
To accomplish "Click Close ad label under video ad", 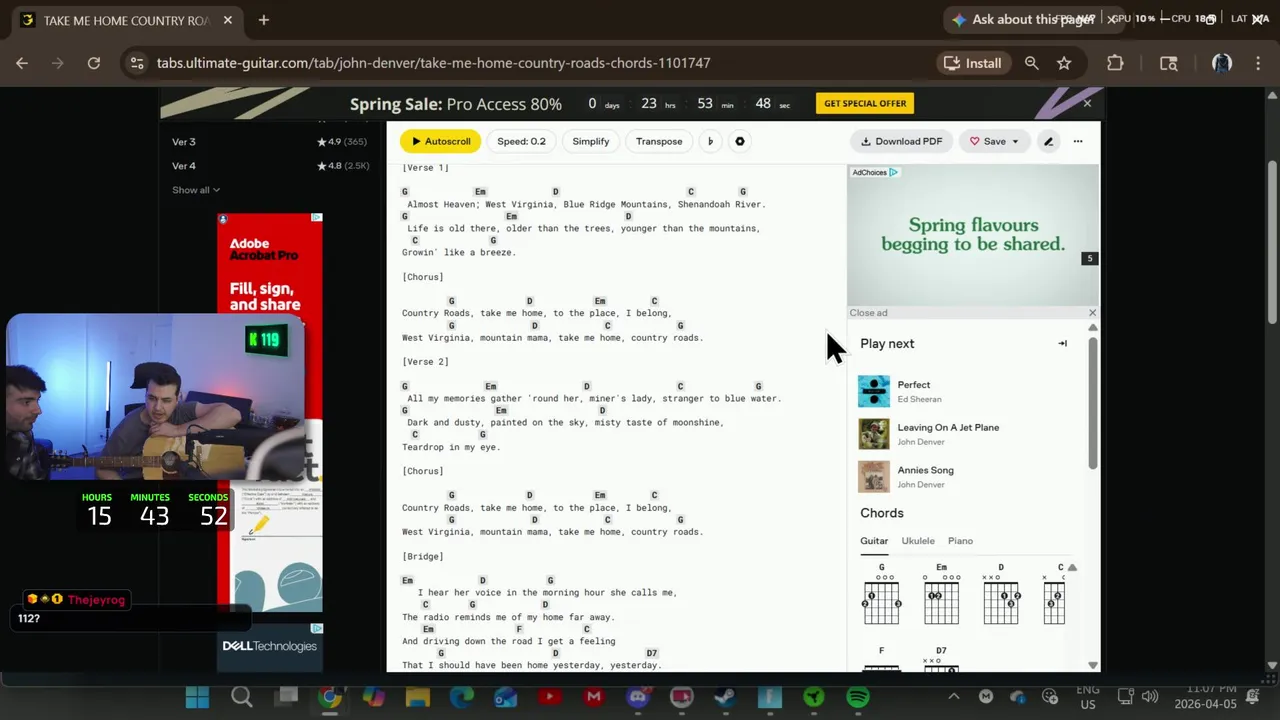I will click(x=868, y=313).
